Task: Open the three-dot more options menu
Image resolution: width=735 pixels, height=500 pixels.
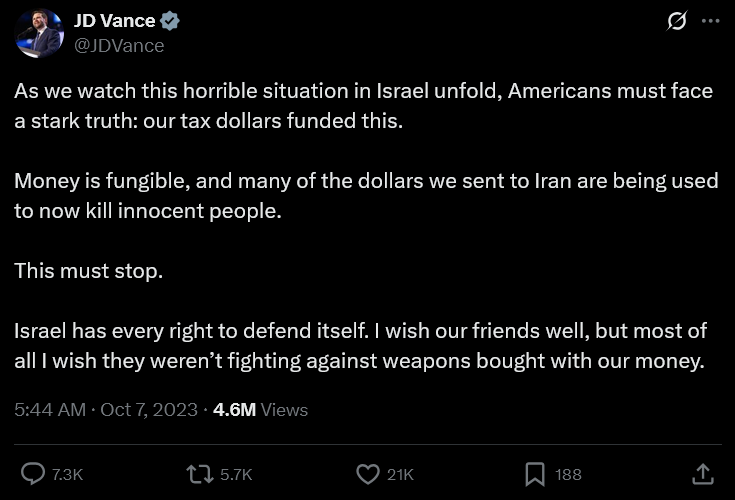Action: pyautogui.click(x=711, y=21)
